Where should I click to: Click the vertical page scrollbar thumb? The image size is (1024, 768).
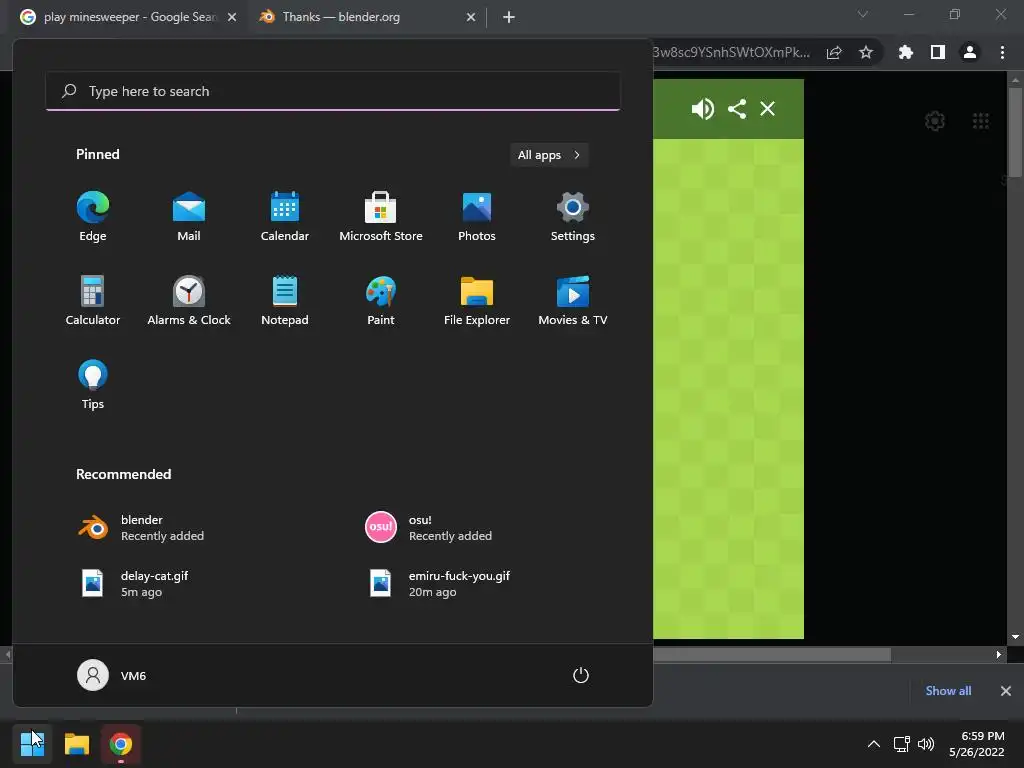pyautogui.click(x=1015, y=132)
